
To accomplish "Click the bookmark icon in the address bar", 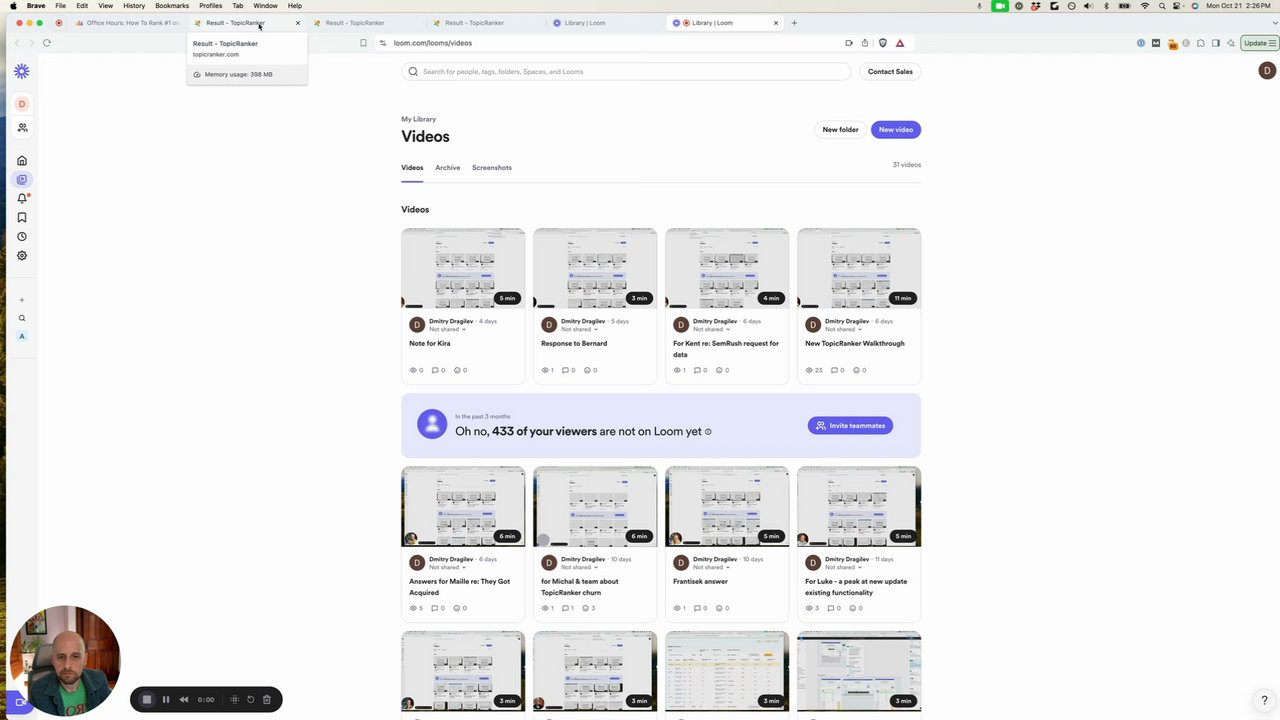I will (363, 43).
